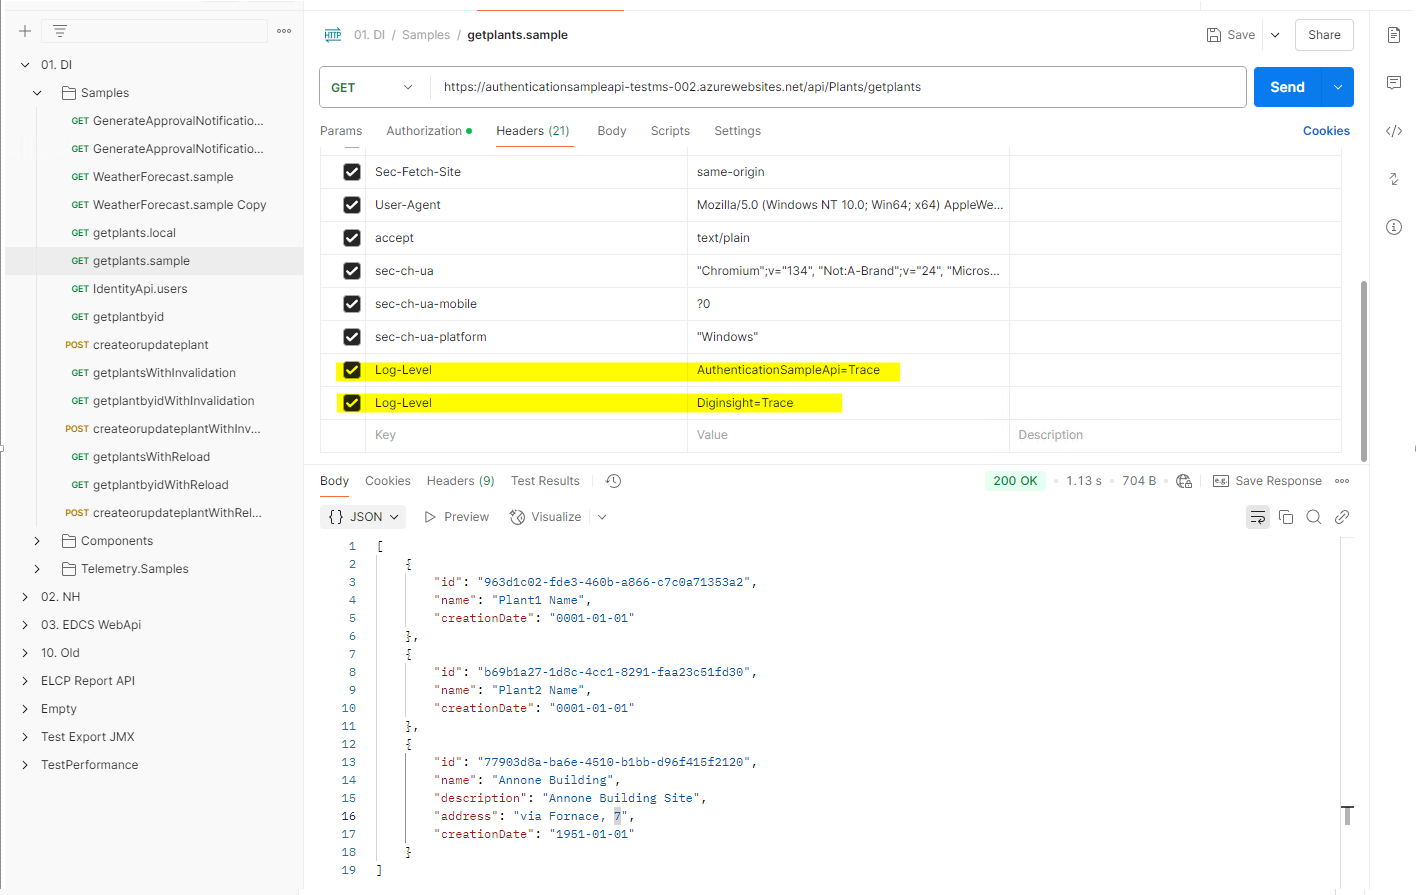The image size is (1416, 895).
Task: Open the Test Results response tab
Action: pyautogui.click(x=545, y=481)
